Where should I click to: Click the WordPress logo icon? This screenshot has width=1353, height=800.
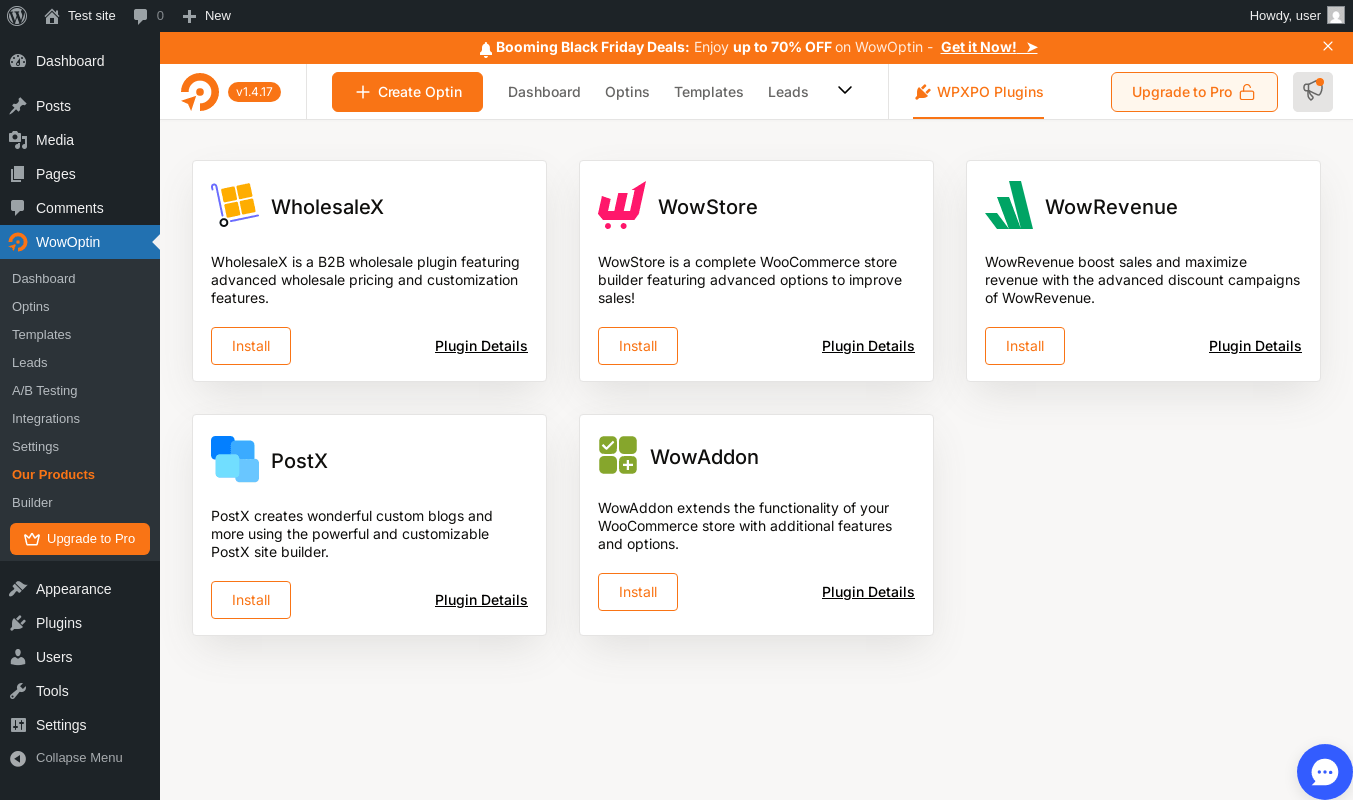coord(17,16)
